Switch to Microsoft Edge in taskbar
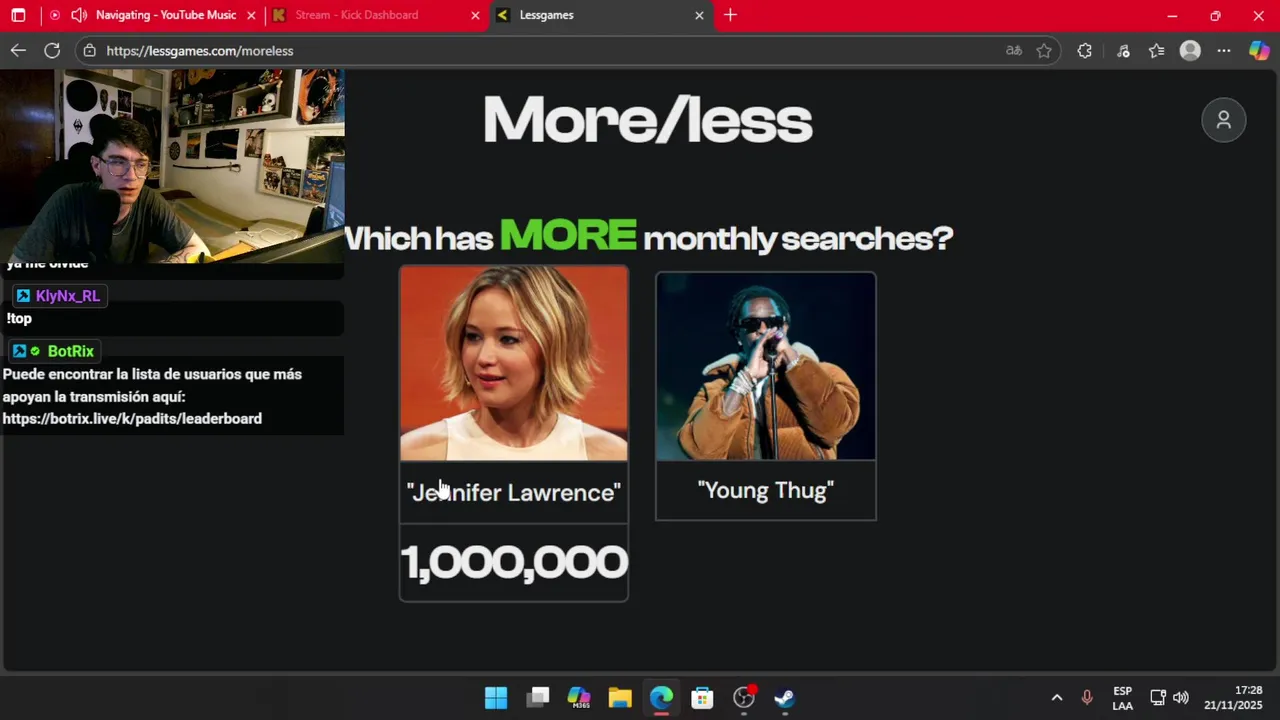 (x=661, y=697)
